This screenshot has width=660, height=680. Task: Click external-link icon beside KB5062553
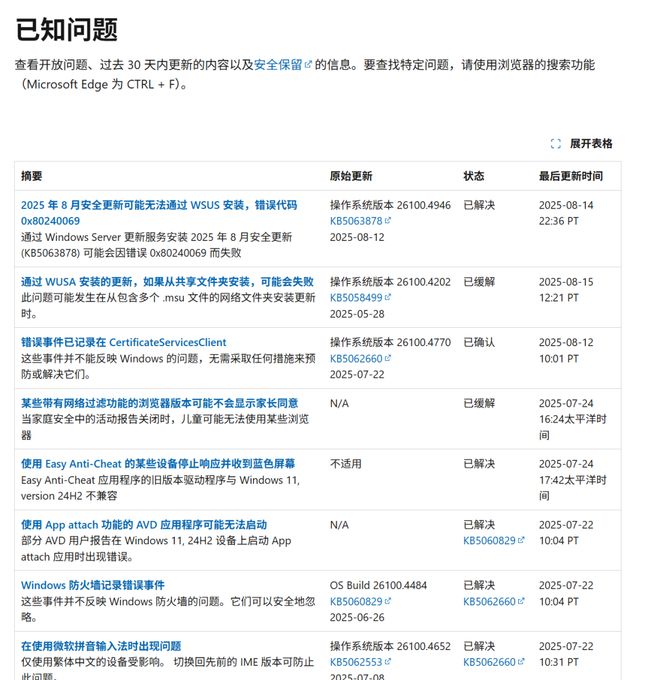click(388, 662)
